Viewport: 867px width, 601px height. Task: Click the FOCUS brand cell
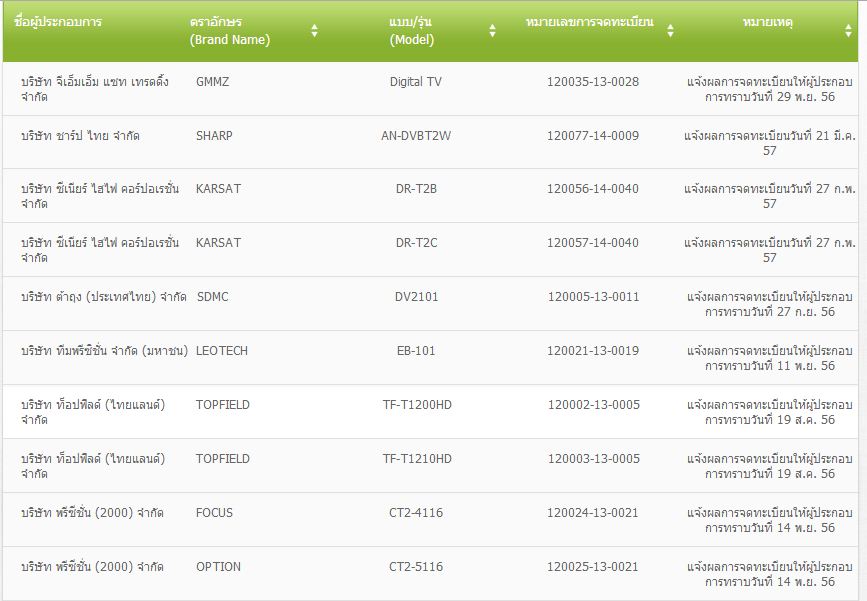[215, 513]
